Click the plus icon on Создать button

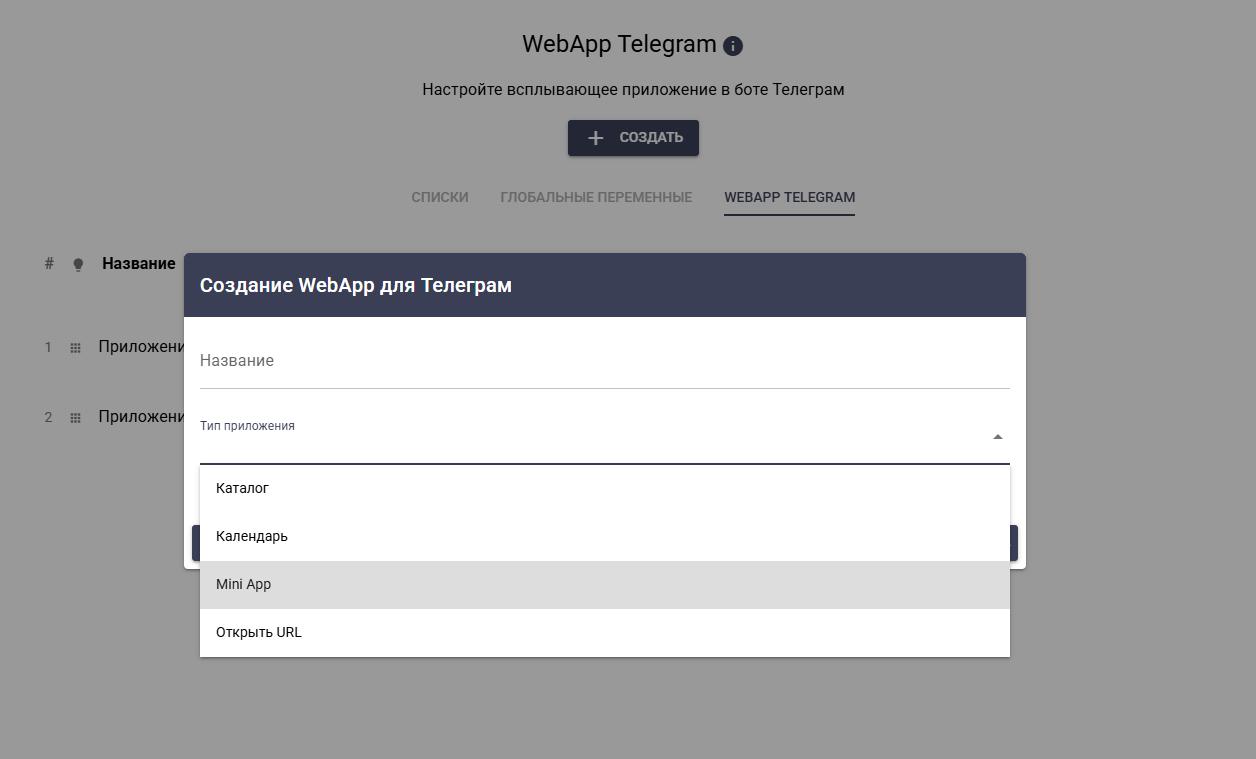pos(595,138)
